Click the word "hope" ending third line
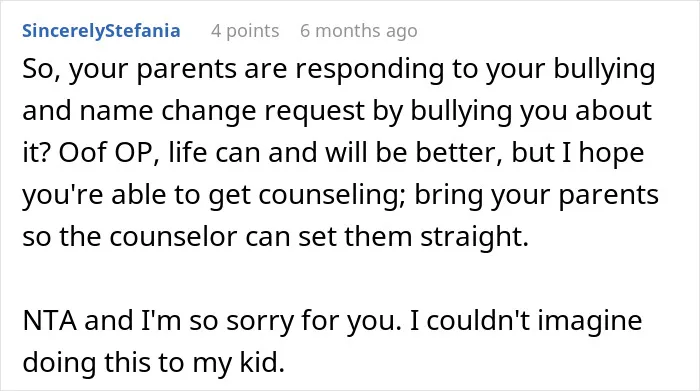Image resolution: width=700 pixels, height=391 pixels. (x=612, y=154)
